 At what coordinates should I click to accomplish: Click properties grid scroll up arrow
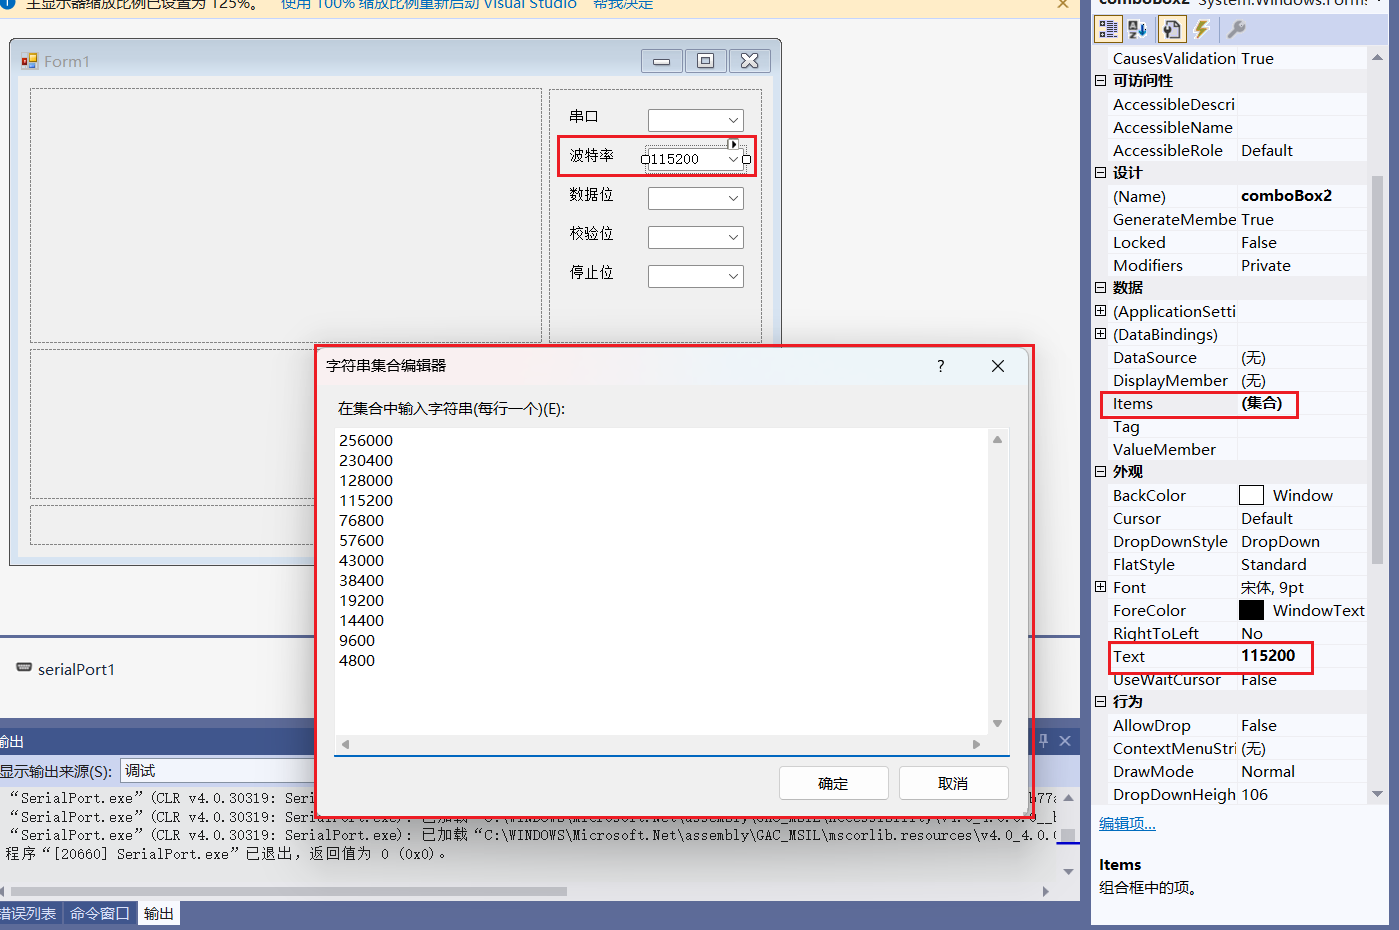[1377, 57]
